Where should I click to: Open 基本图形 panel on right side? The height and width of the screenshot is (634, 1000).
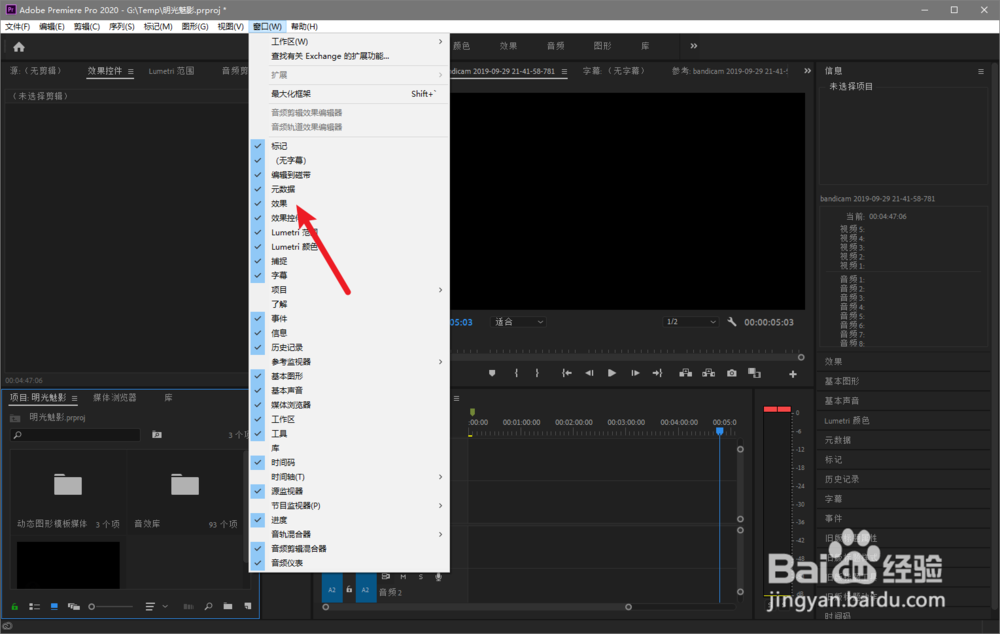coord(842,381)
